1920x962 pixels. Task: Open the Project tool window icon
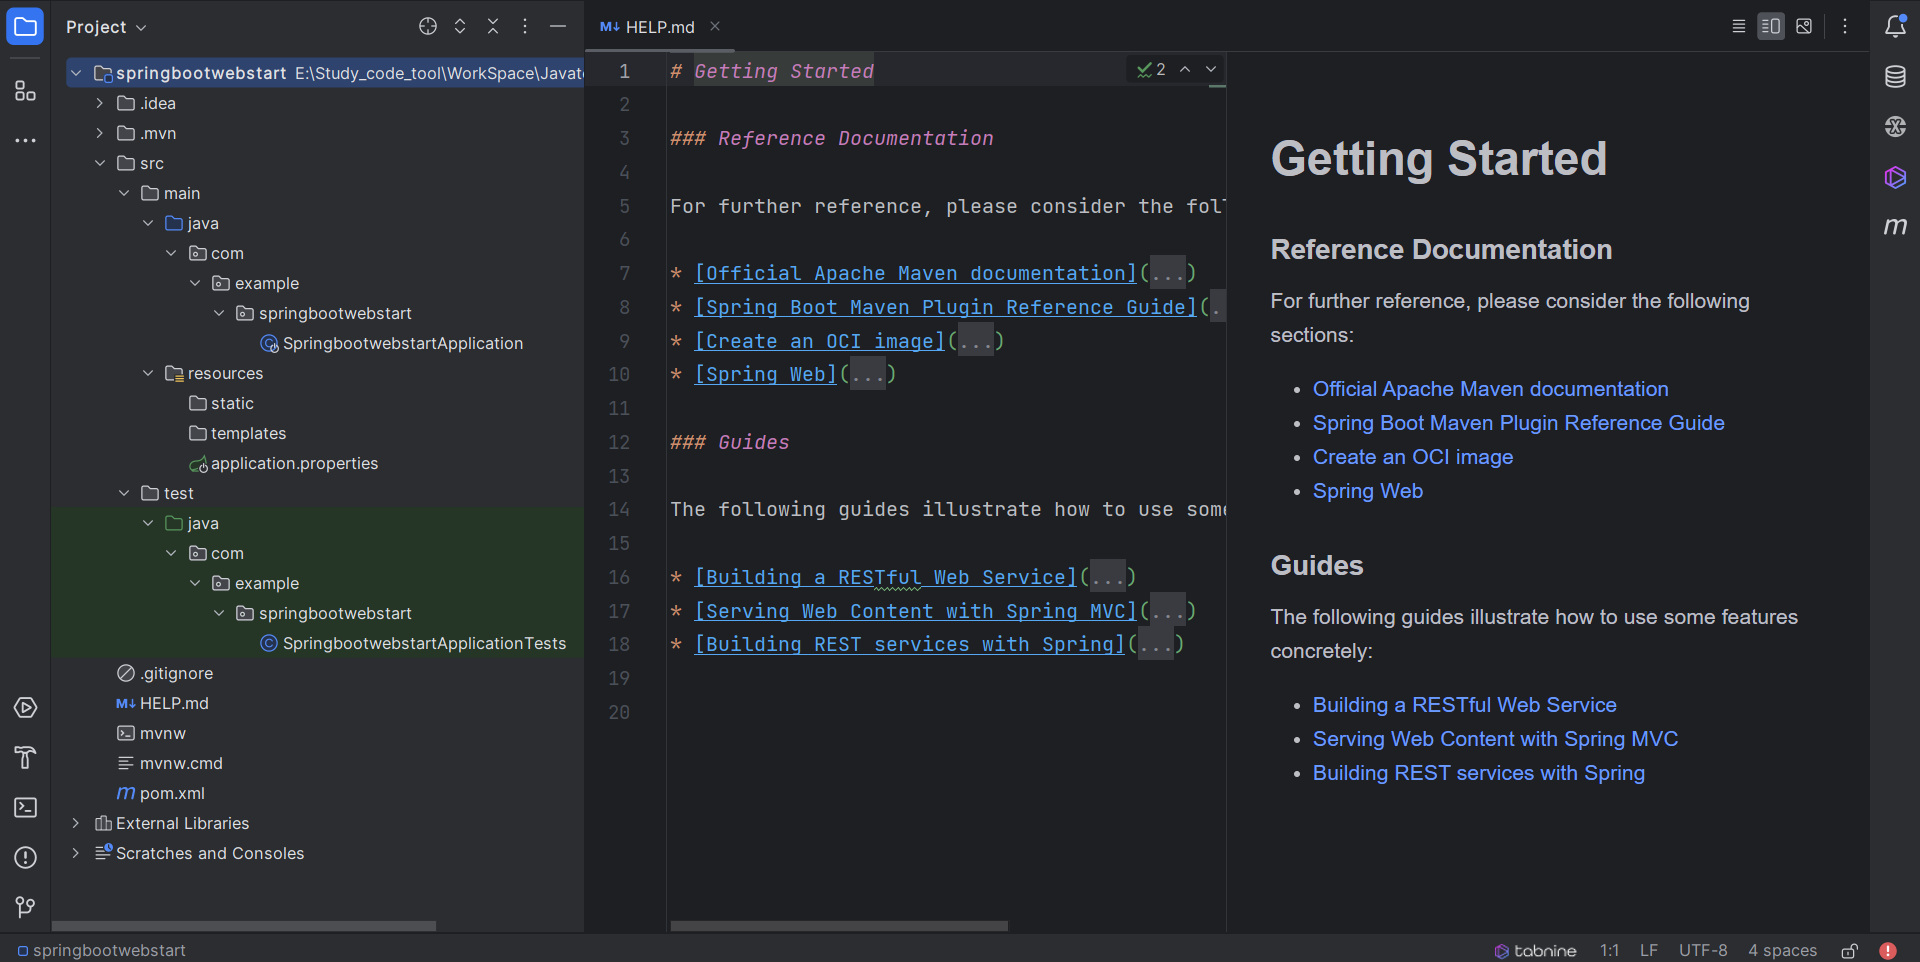[25, 26]
